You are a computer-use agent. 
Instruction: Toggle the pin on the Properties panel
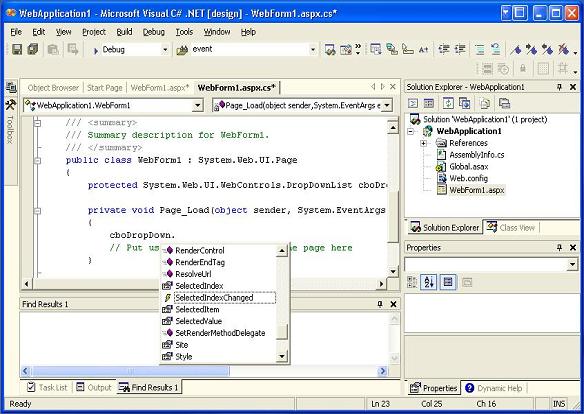coord(559,247)
